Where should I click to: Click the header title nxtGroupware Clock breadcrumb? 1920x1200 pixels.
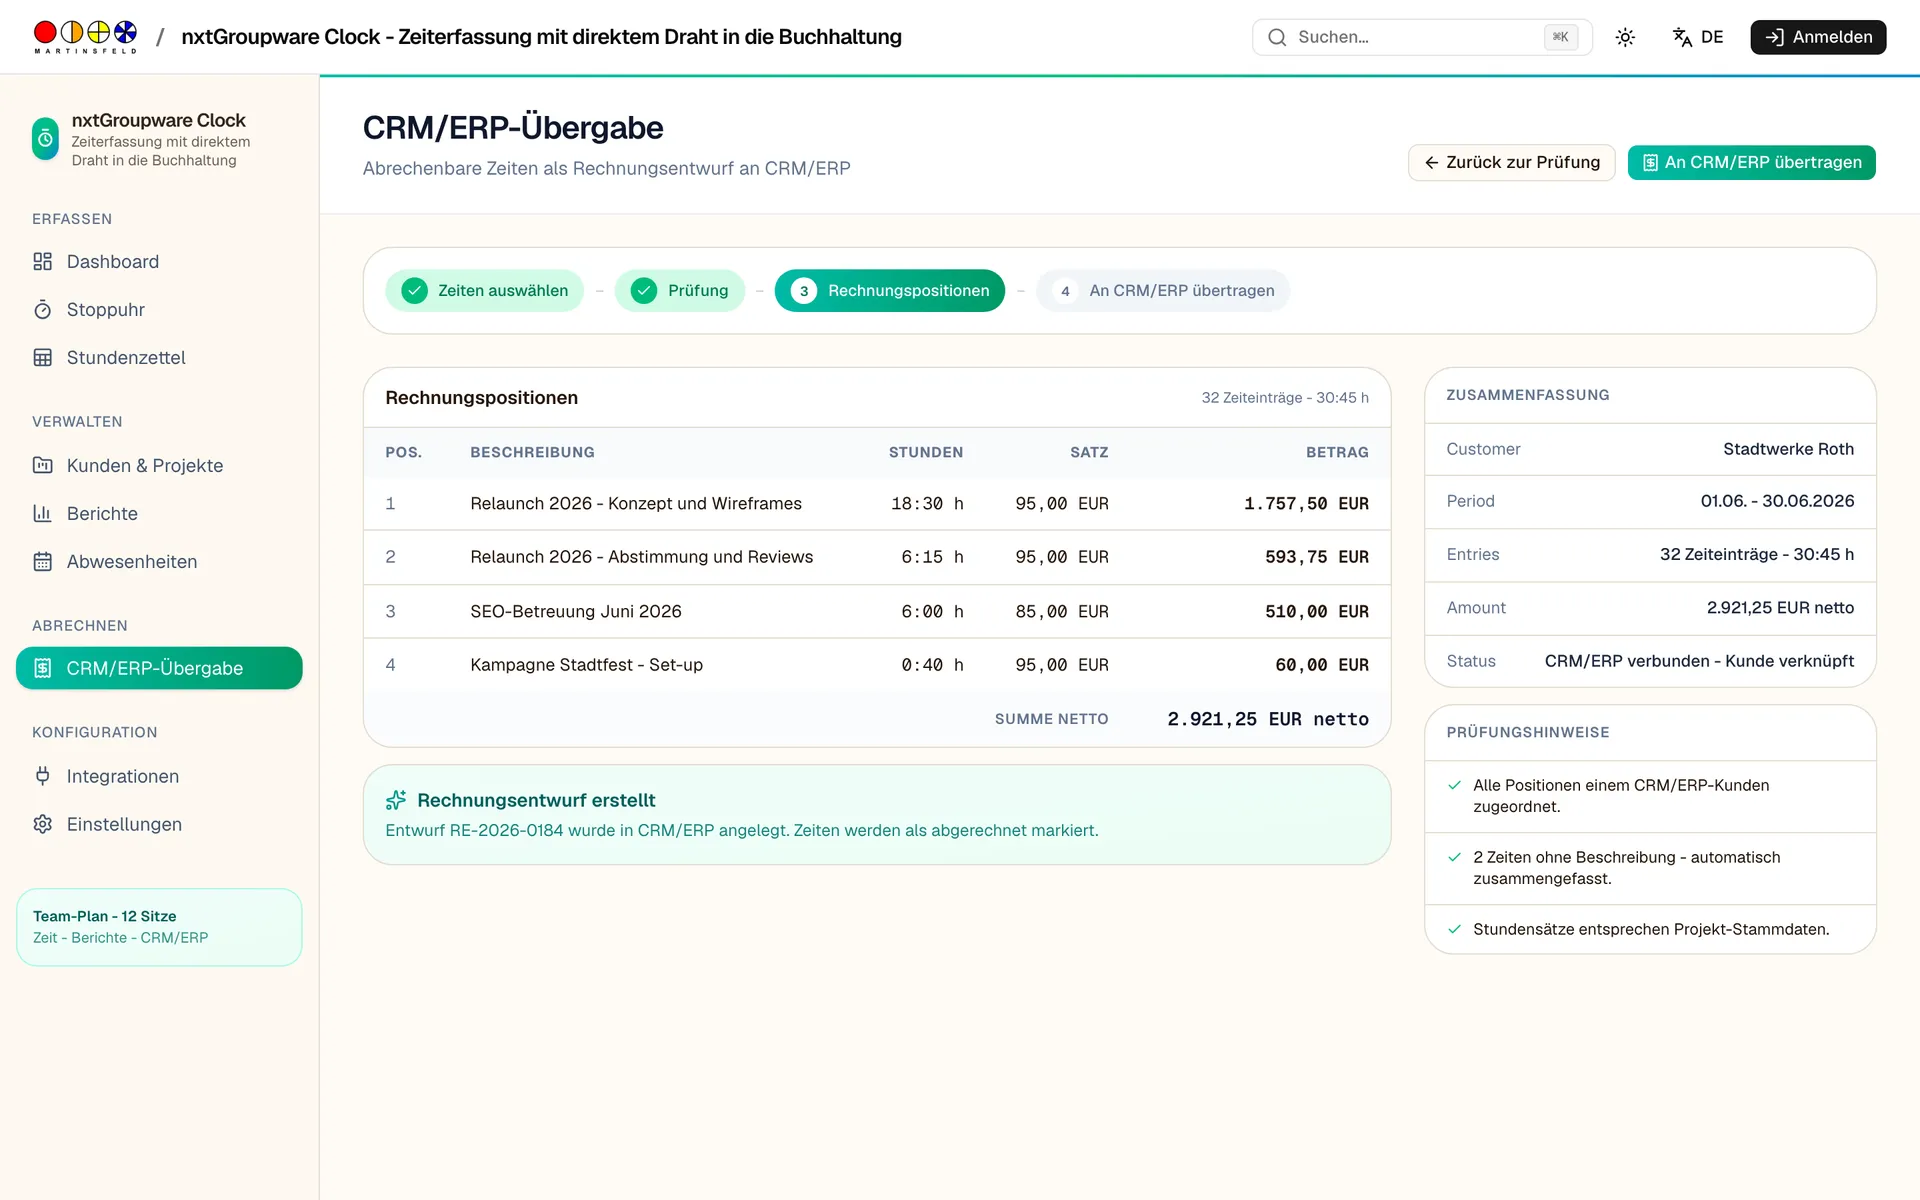(x=541, y=37)
